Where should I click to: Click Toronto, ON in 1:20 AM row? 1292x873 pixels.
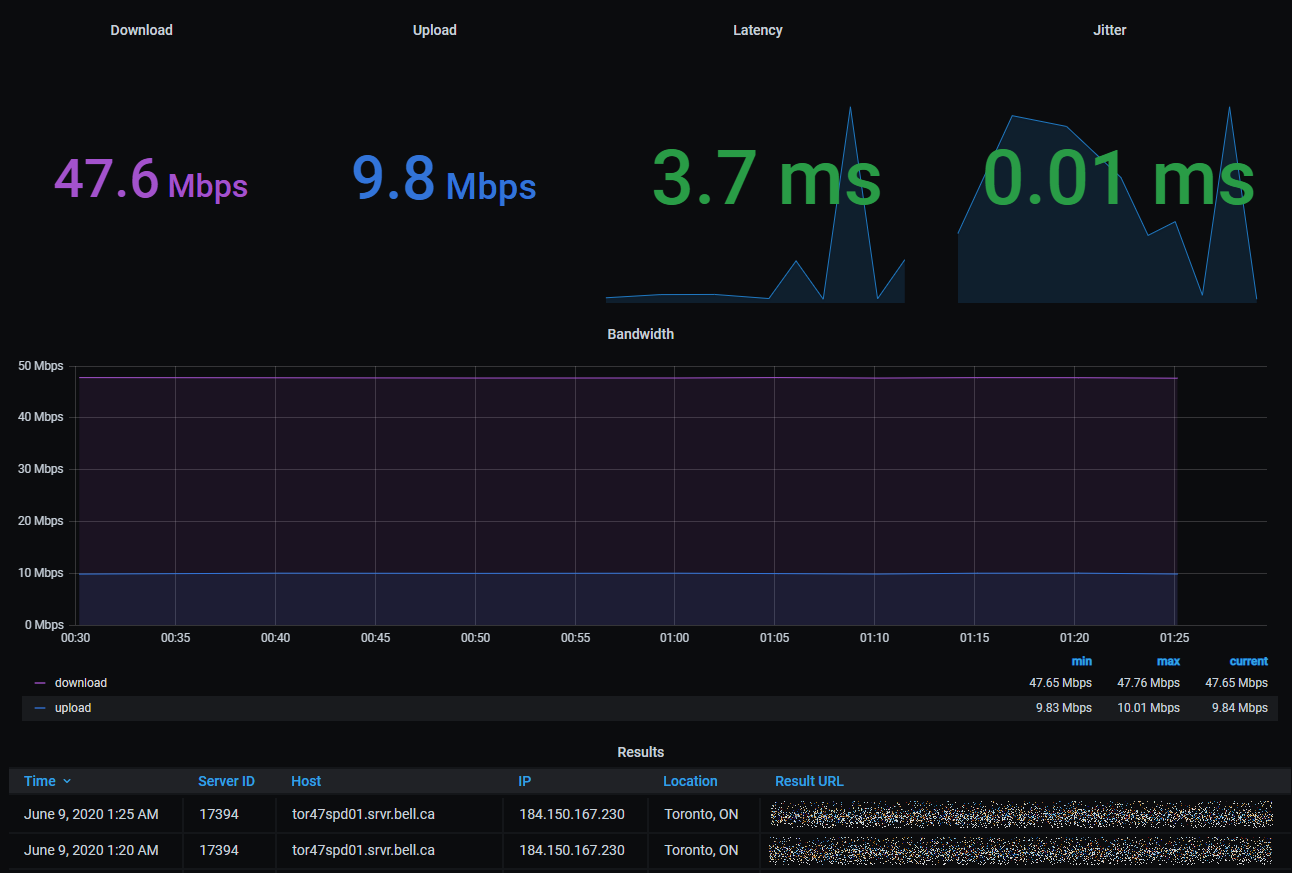point(701,850)
